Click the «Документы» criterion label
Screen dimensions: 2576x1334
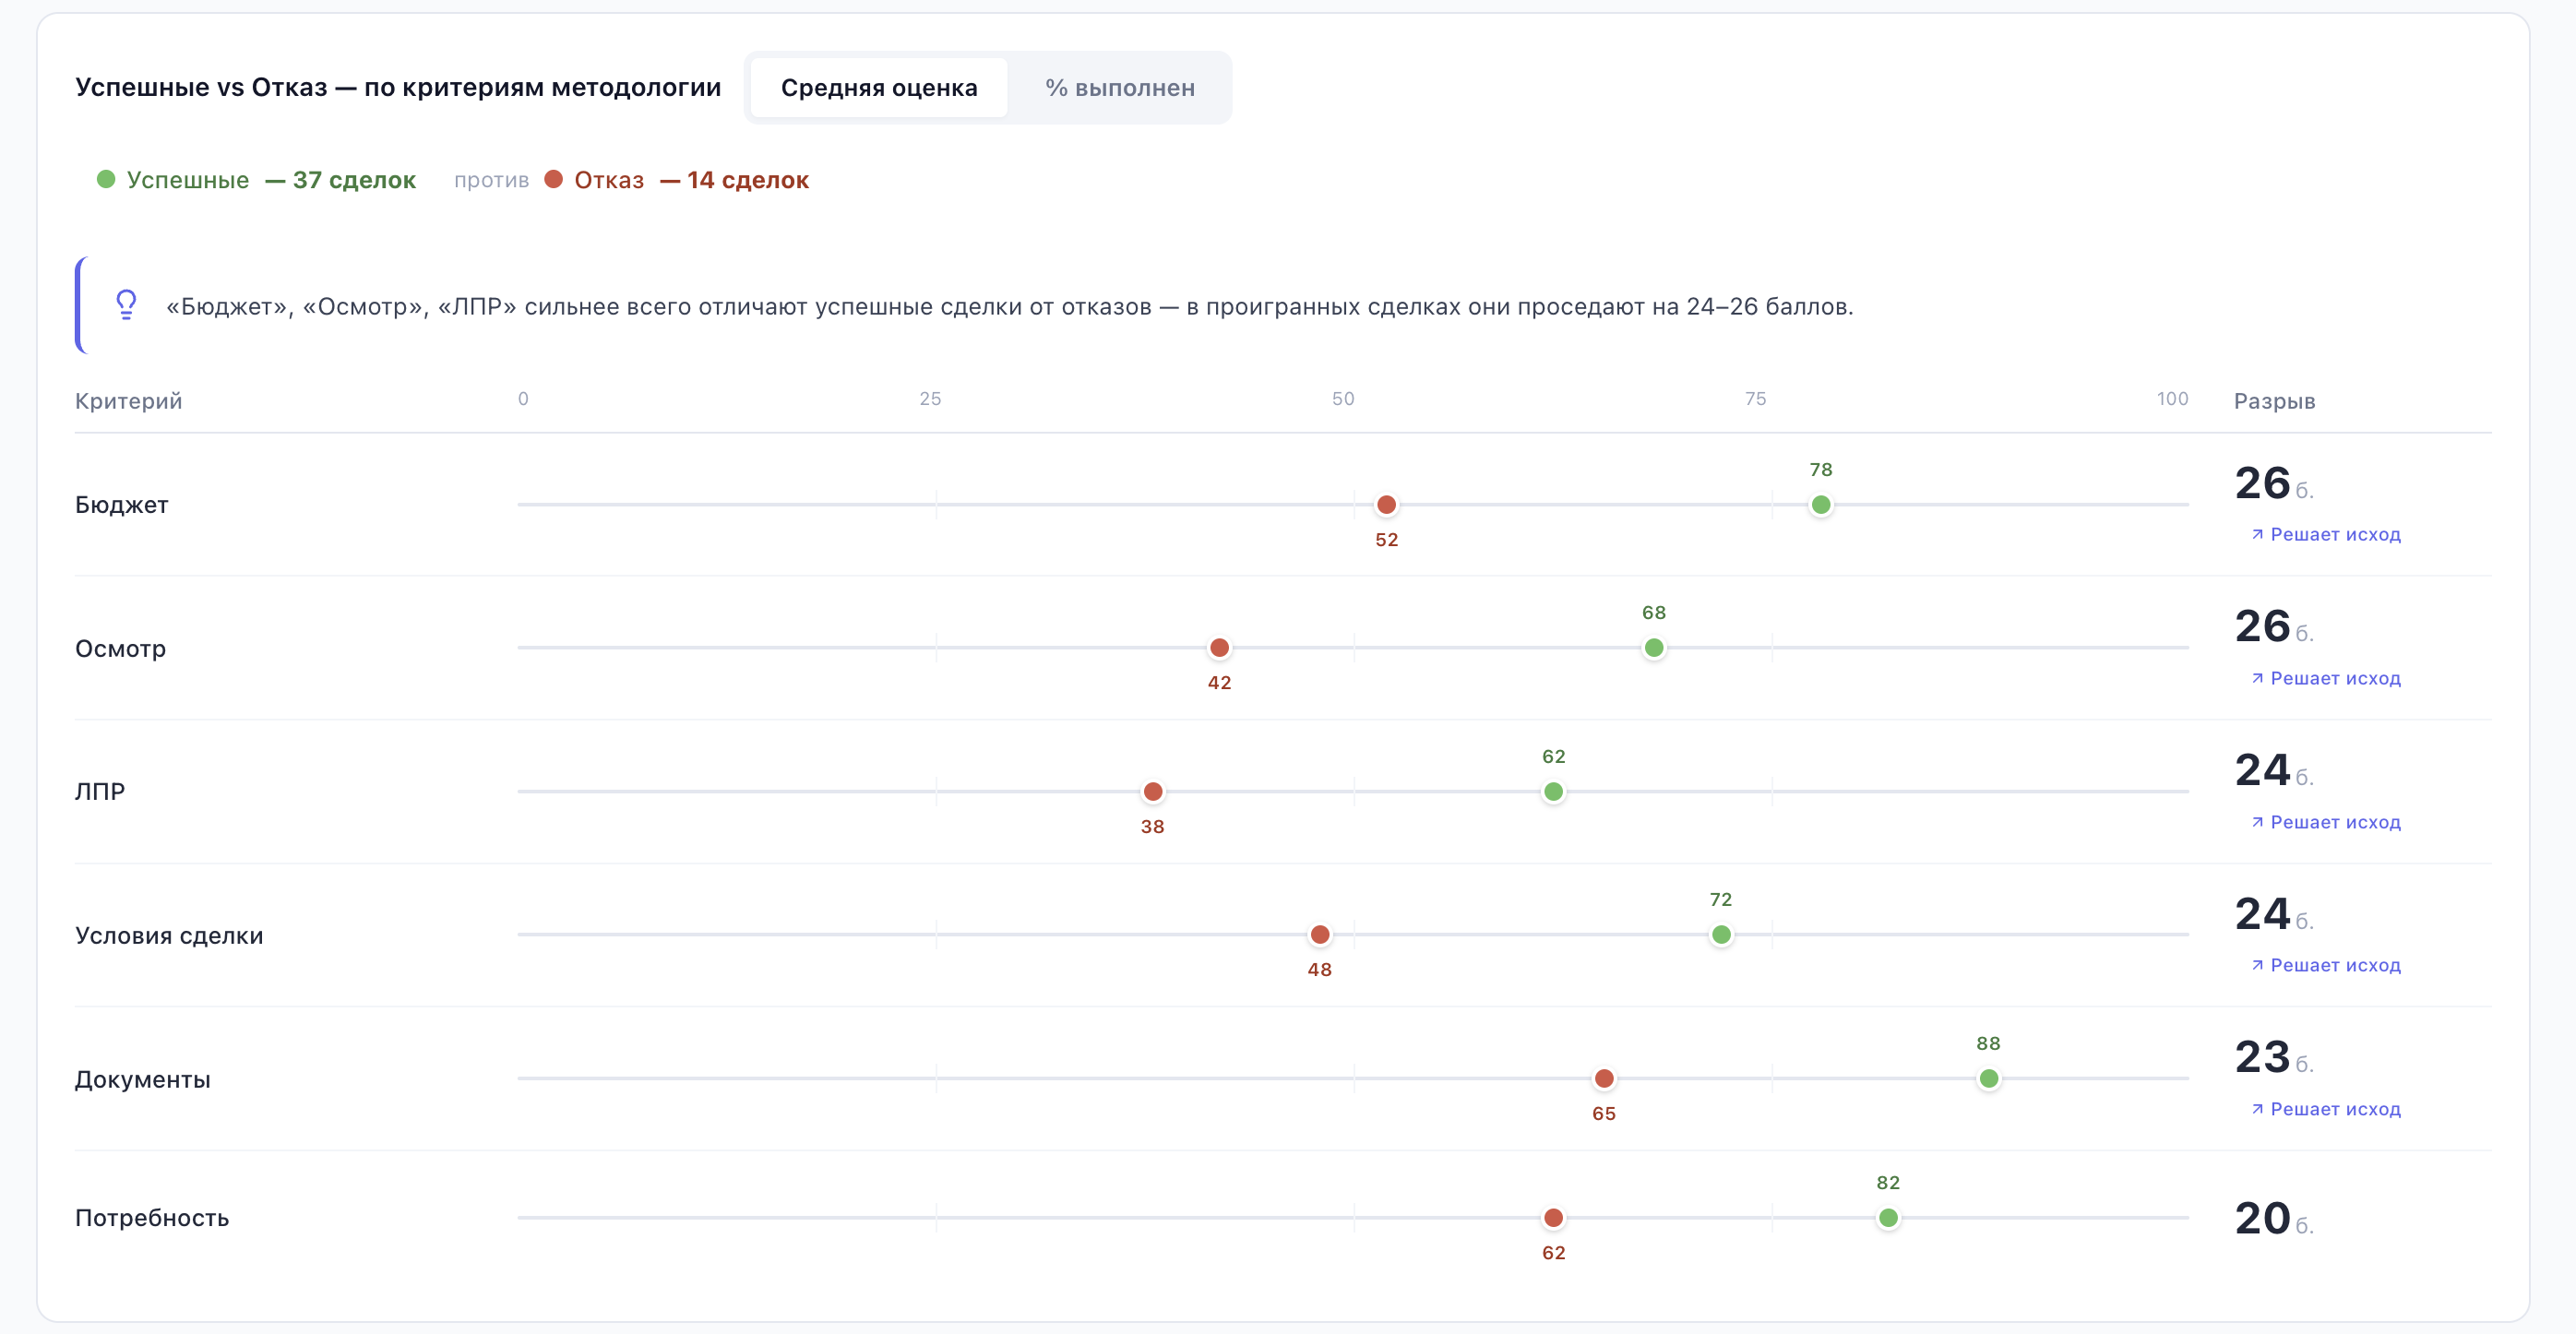coord(143,1080)
